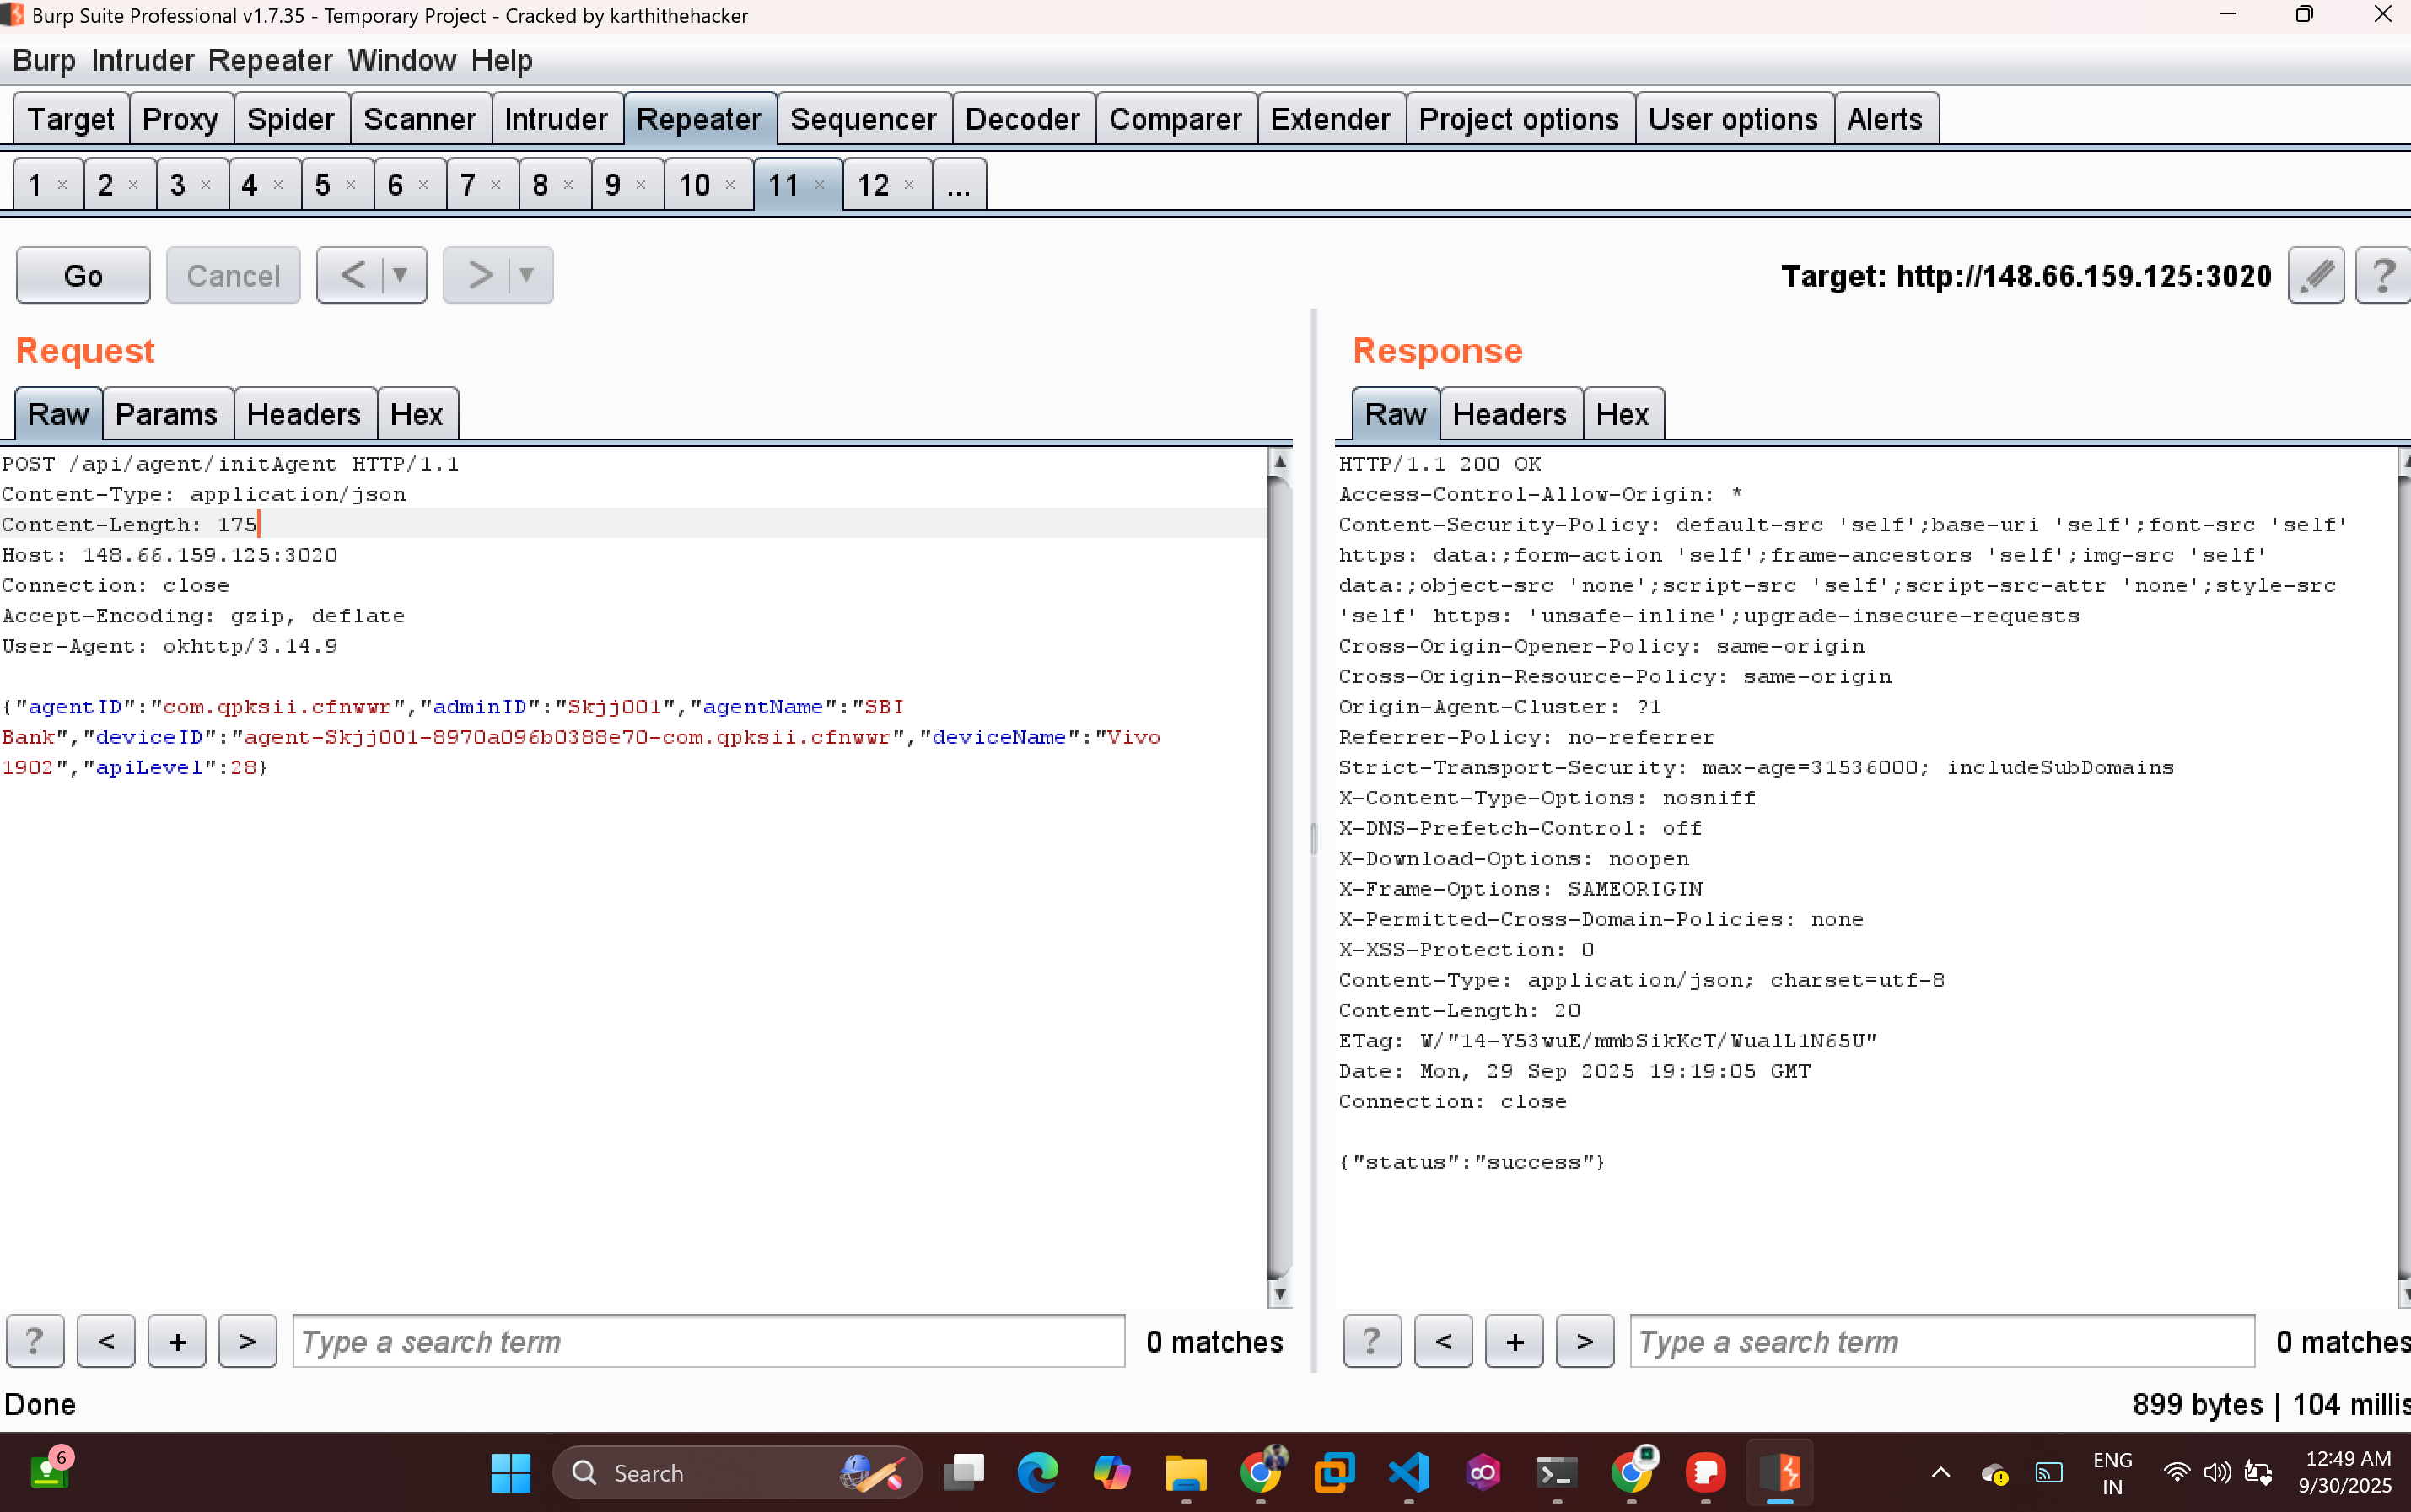Close repeater tab 5
This screenshot has height=1512, width=2411.
pyautogui.click(x=351, y=185)
